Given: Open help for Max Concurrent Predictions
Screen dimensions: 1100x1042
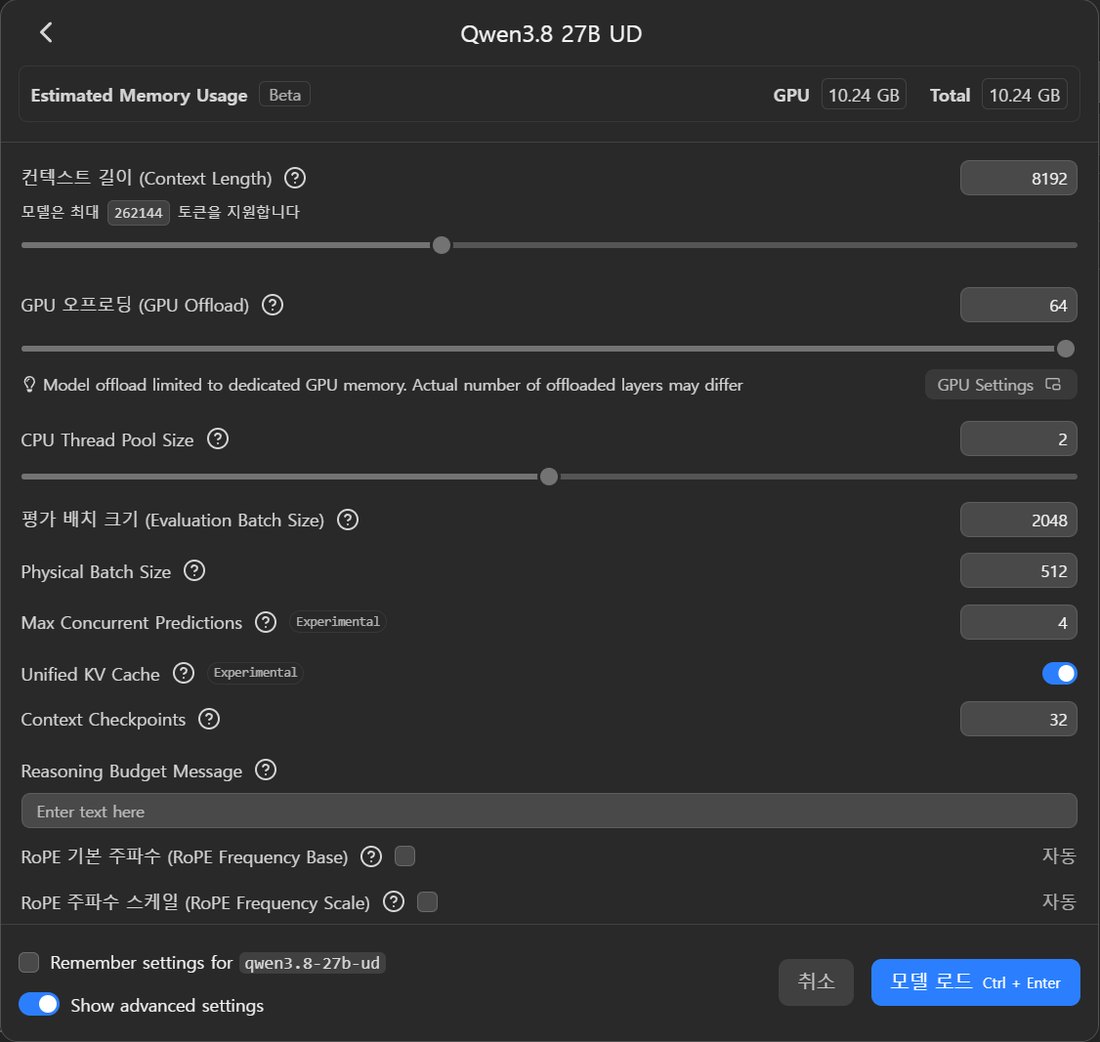Looking at the screenshot, I should (x=265, y=622).
